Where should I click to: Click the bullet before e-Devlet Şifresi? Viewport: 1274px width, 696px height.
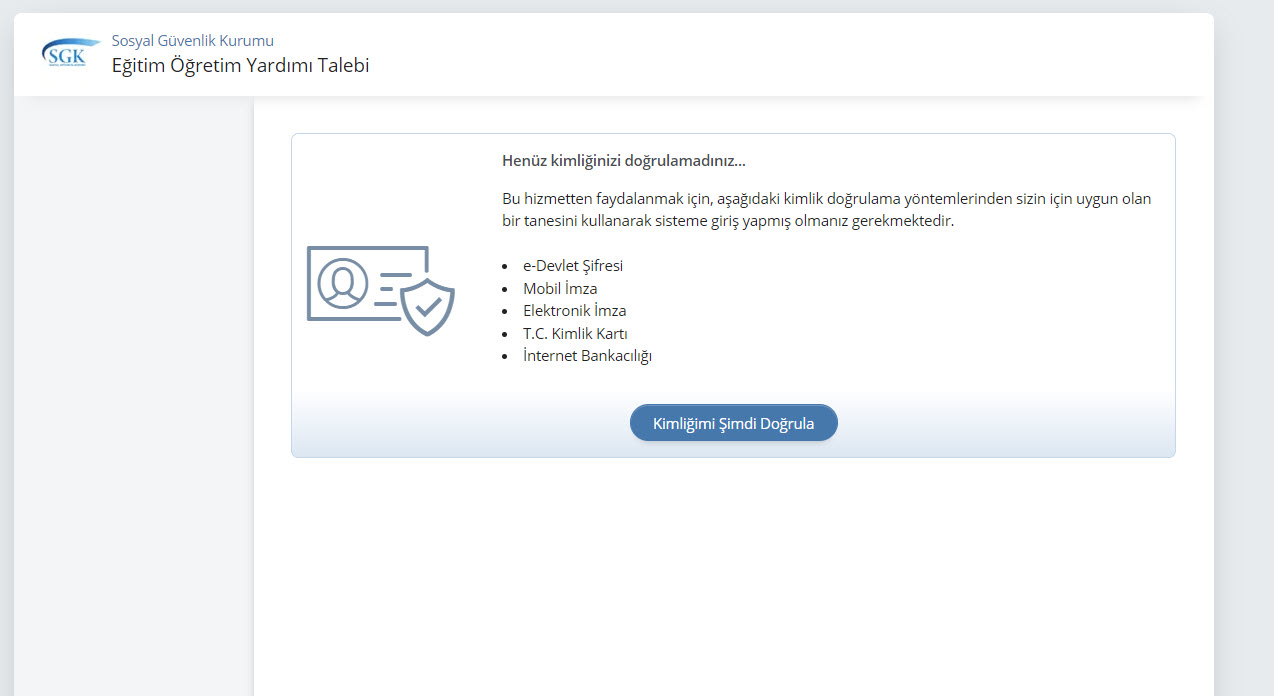tap(507, 267)
